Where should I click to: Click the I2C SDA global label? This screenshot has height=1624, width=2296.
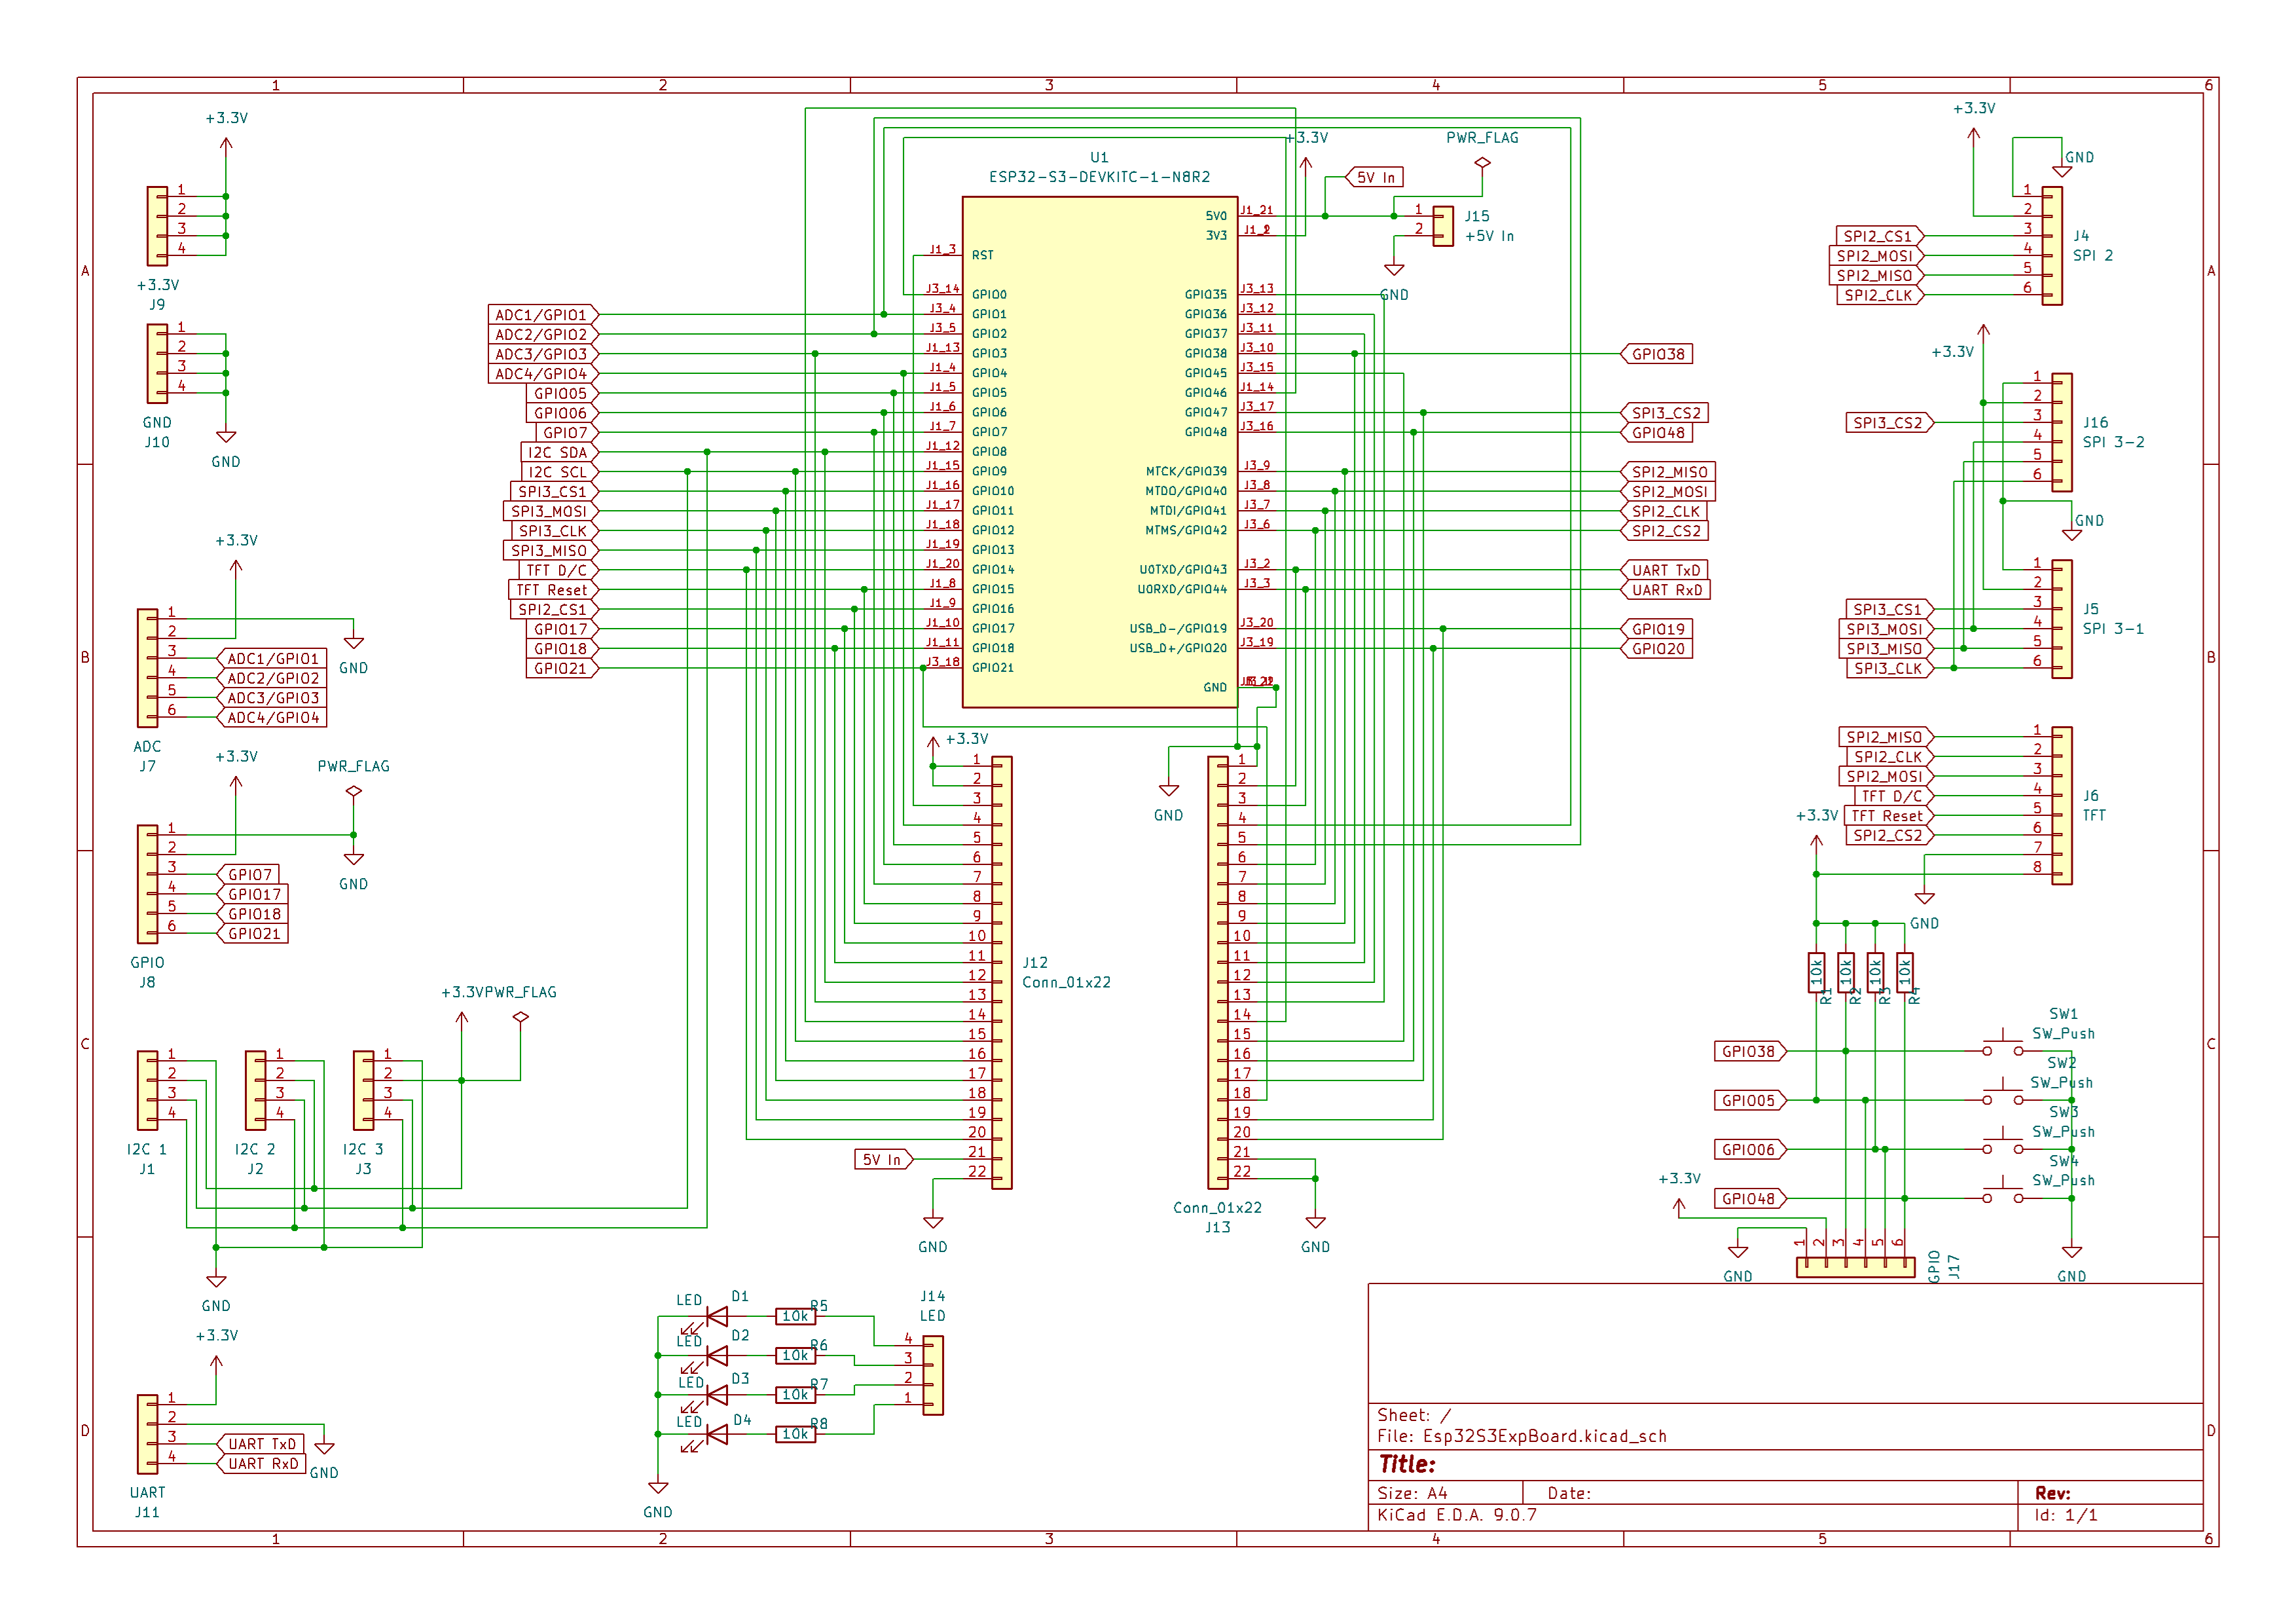coord(558,452)
